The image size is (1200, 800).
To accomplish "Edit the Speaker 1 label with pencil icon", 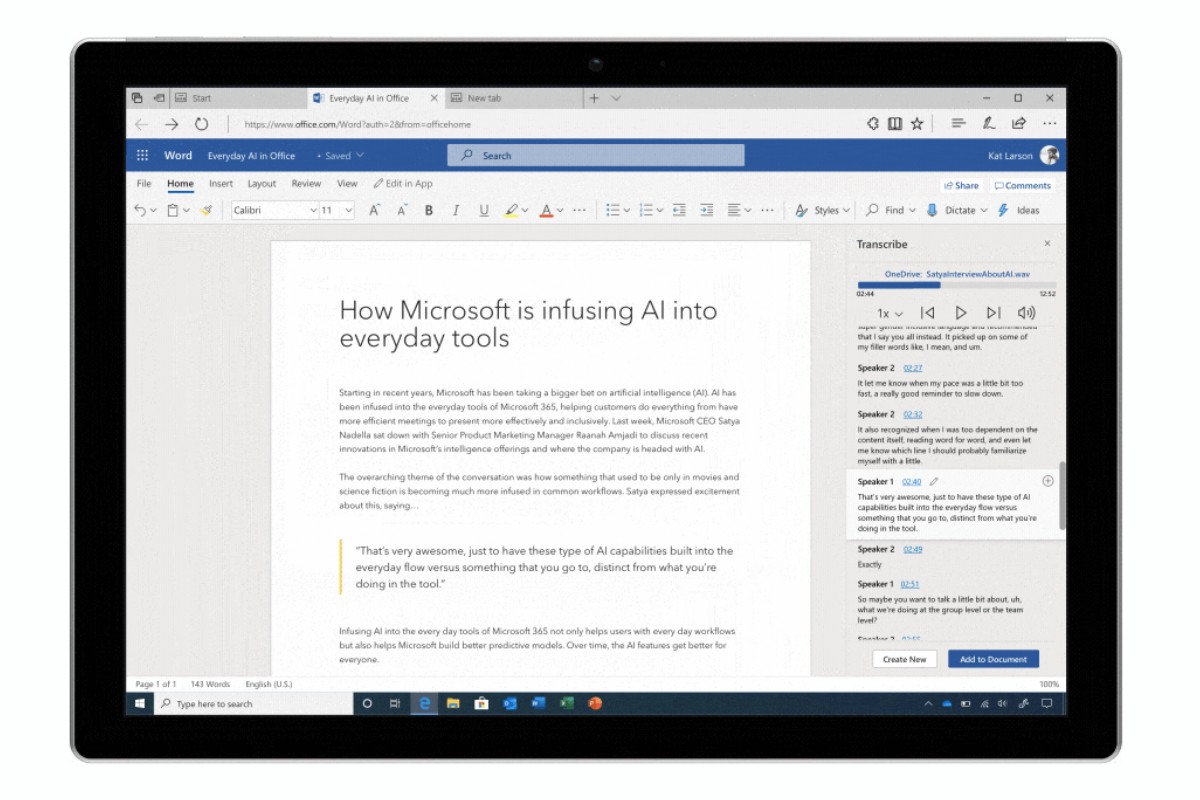I will 934,481.
